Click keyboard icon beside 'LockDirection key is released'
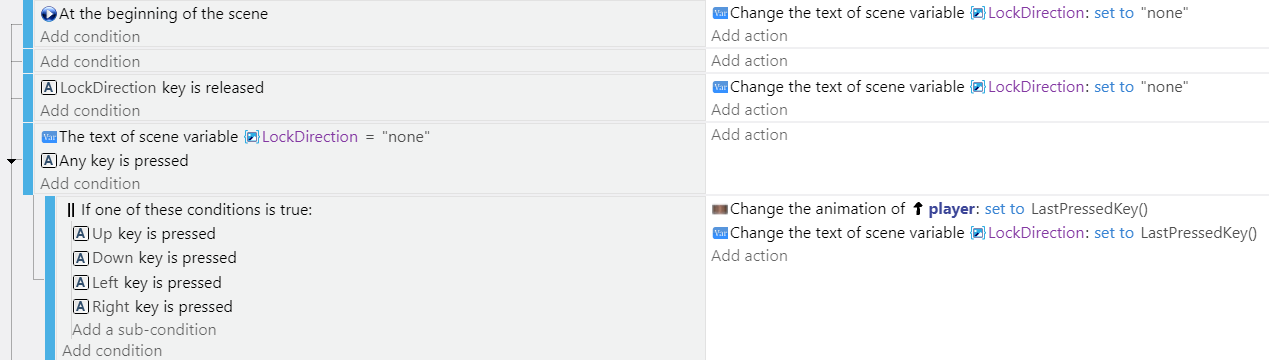Viewport: 1269px width, 360px height. (49, 87)
